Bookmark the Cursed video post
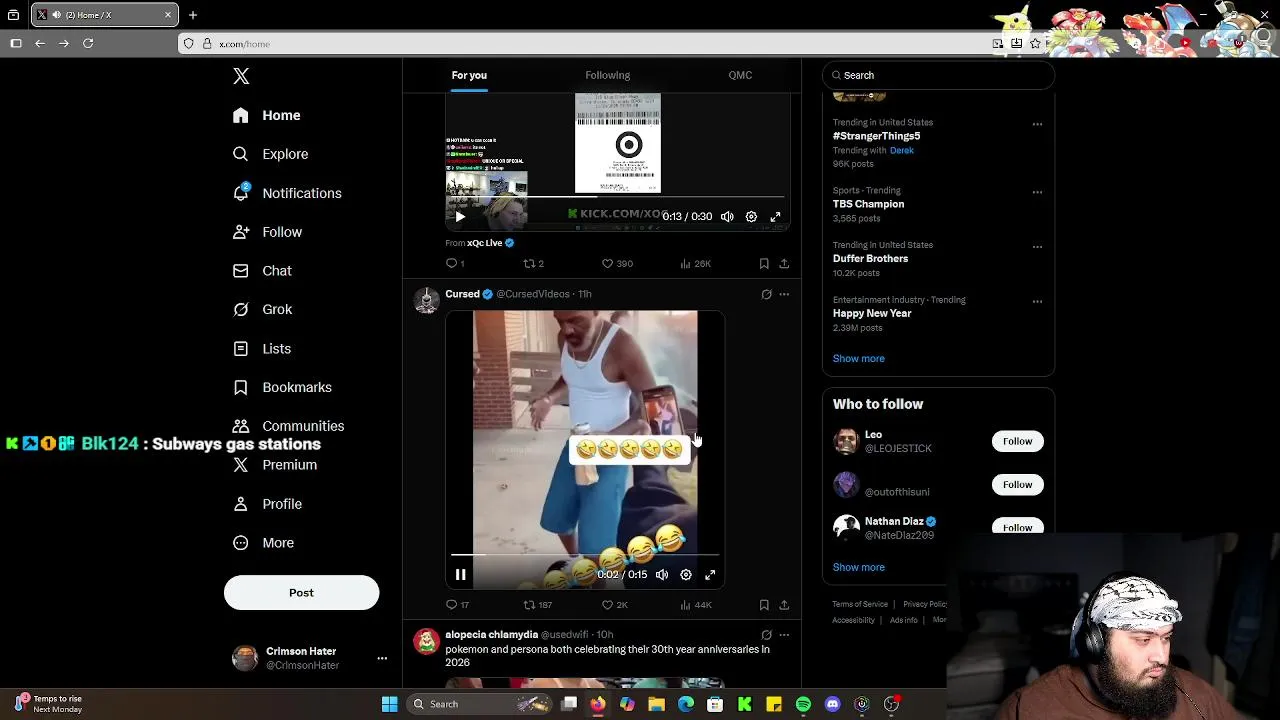1280x720 pixels. coord(764,605)
